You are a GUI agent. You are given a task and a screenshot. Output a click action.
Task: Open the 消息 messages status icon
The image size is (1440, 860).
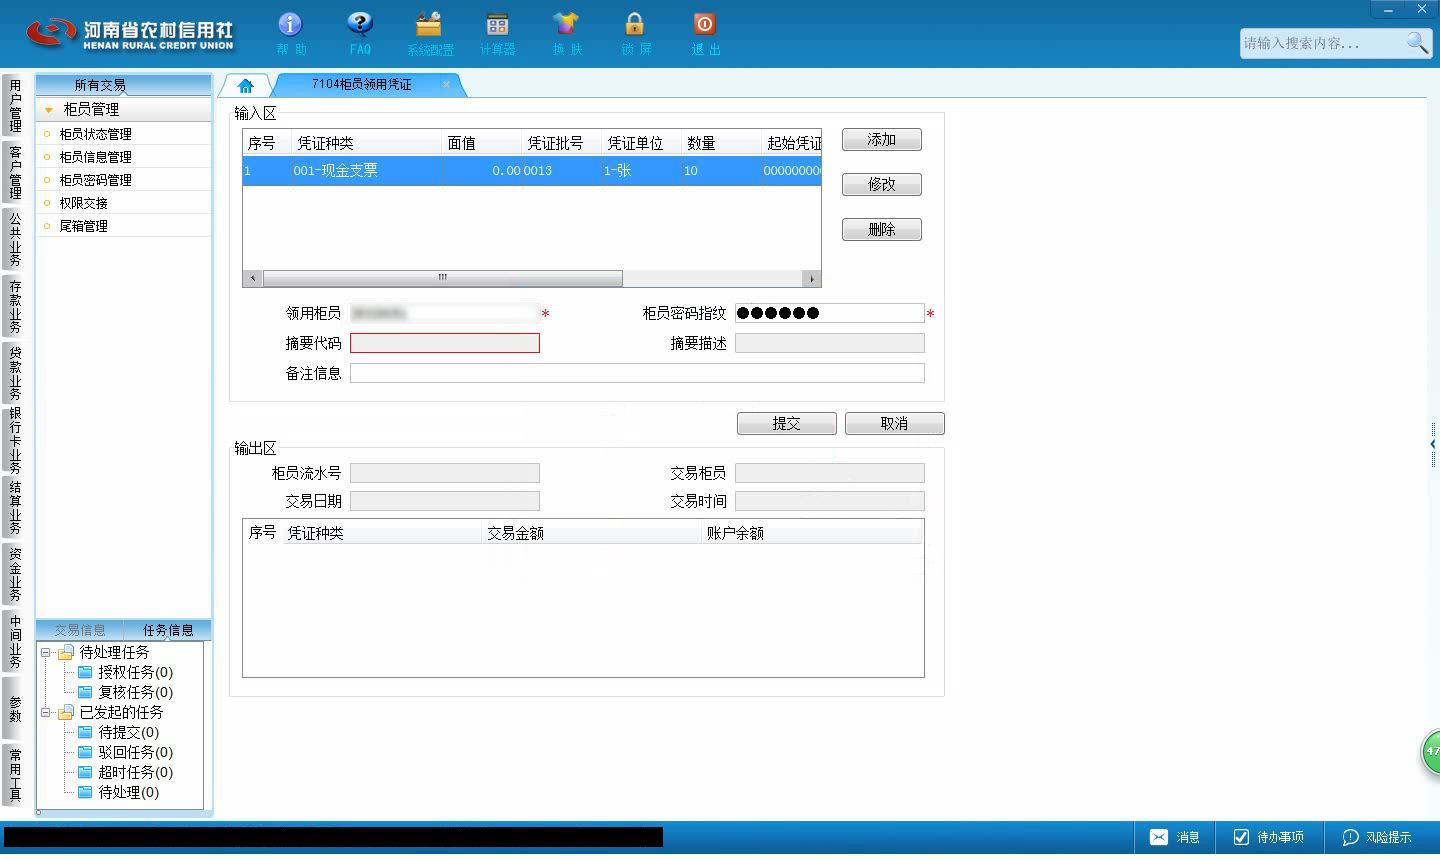(1174, 837)
